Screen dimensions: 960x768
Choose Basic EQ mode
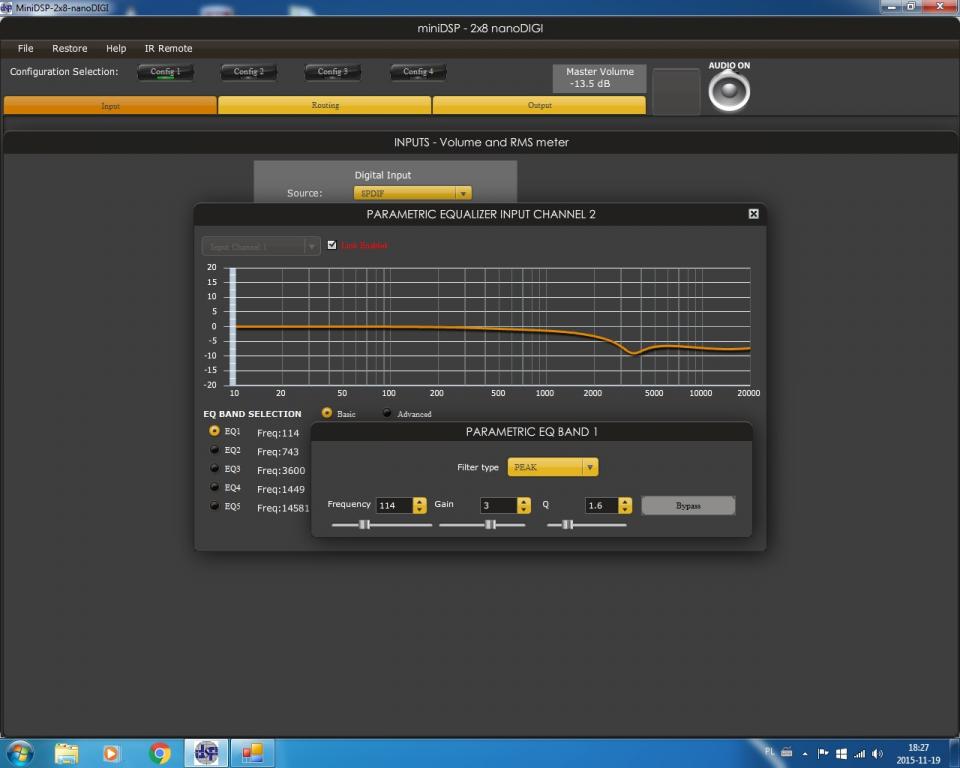pos(327,413)
